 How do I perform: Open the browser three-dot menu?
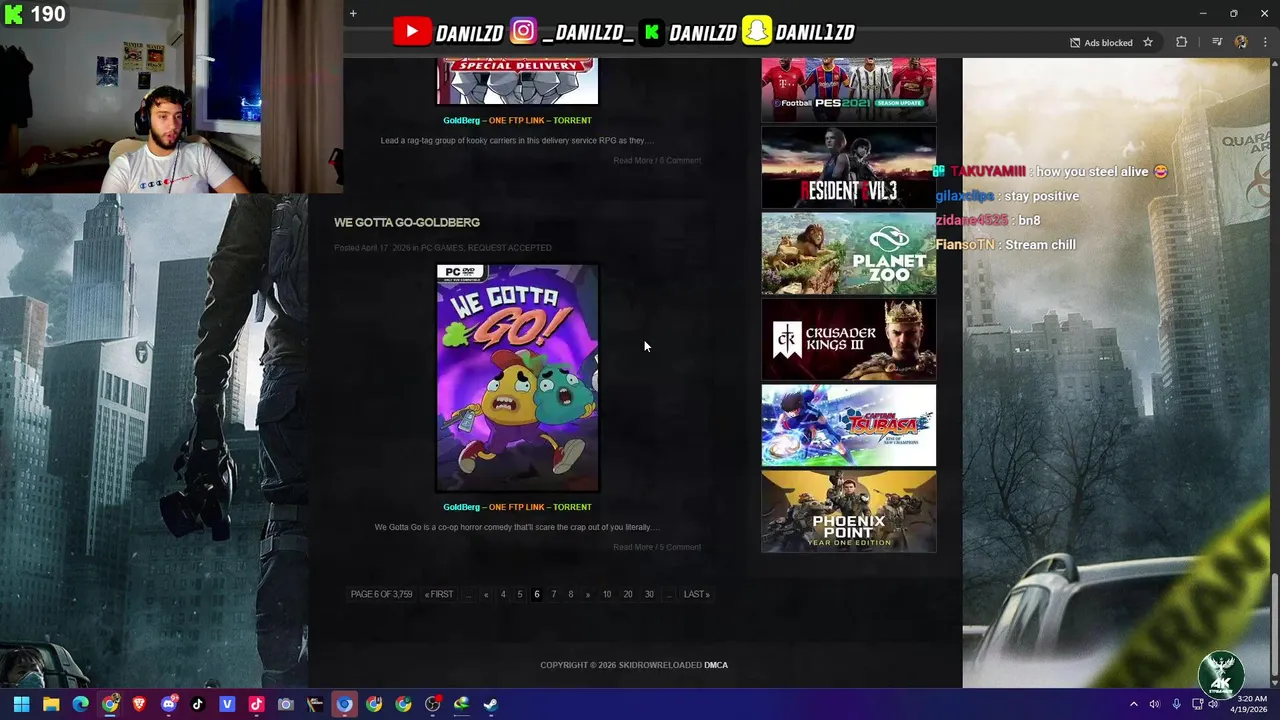(1265, 42)
